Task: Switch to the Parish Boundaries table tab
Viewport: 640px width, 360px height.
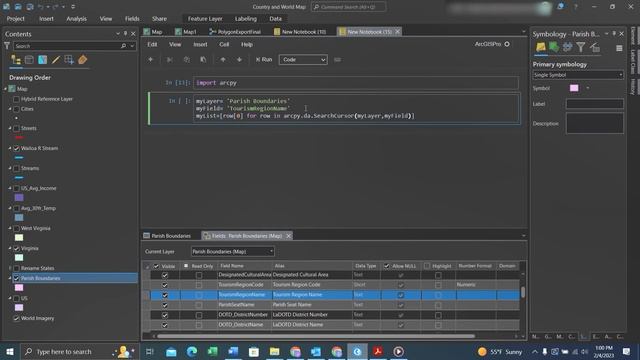Action: [167, 236]
